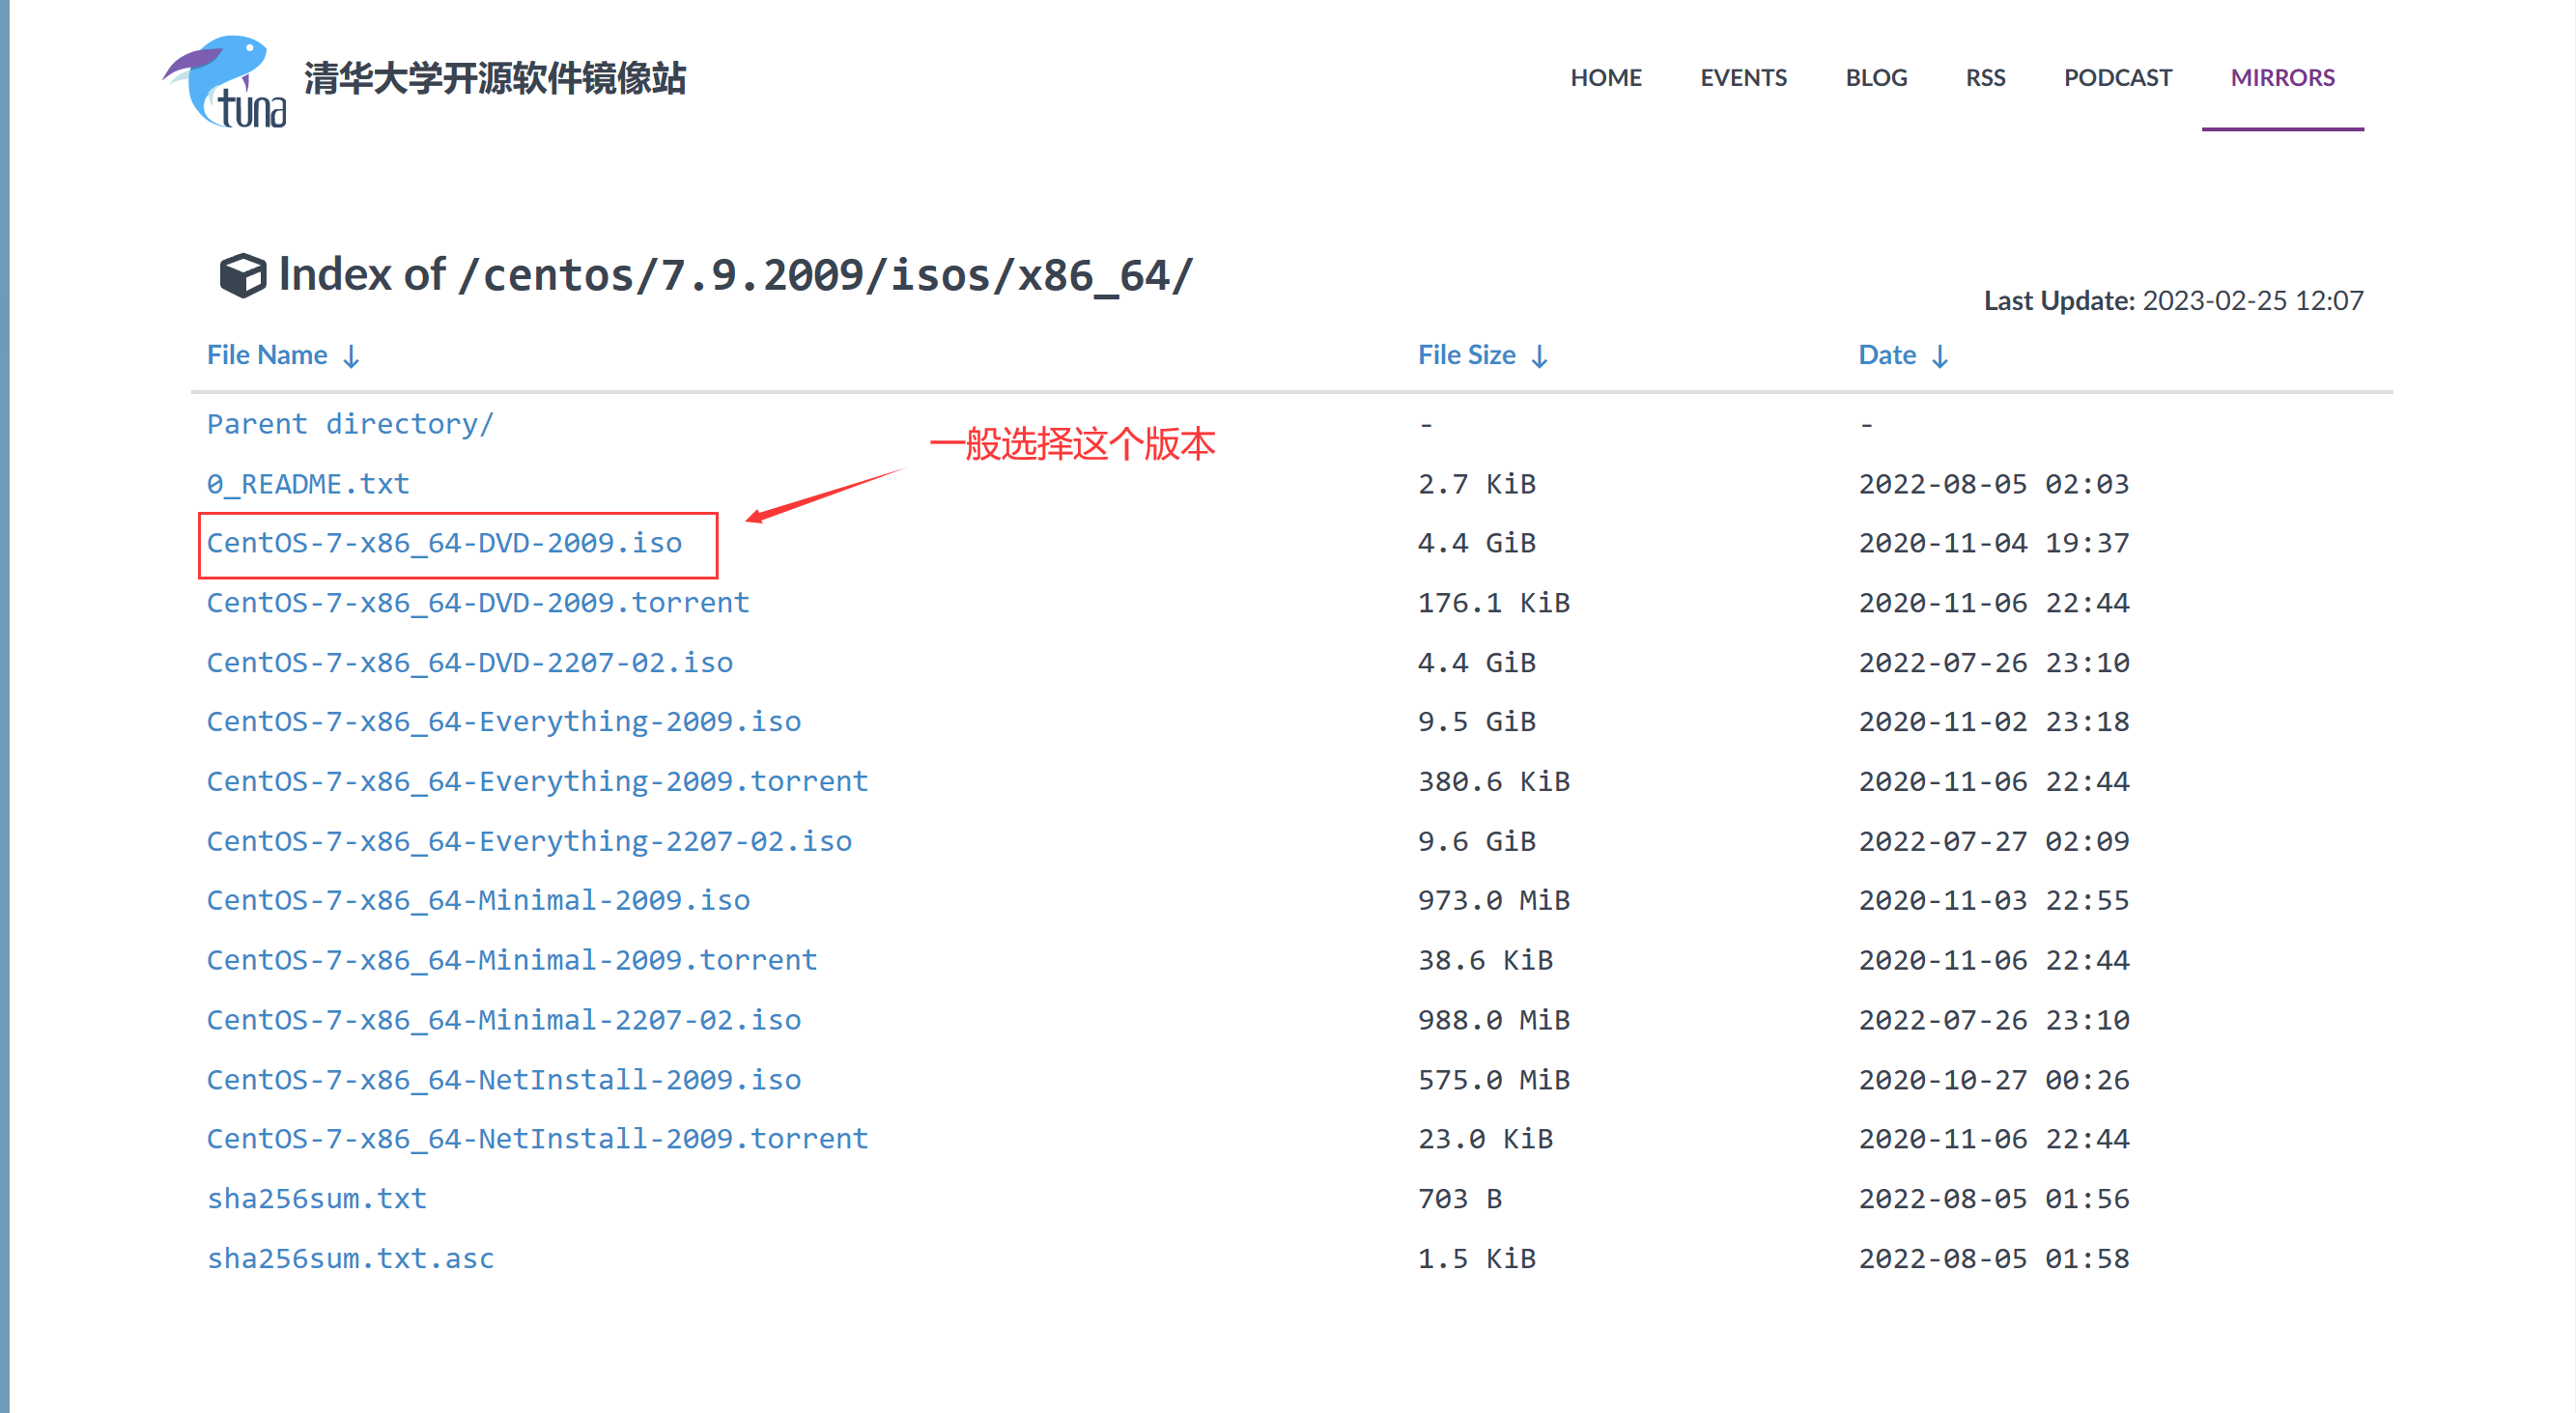Click the File Name column header
This screenshot has height=1413, width=2576.
(267, 355)
